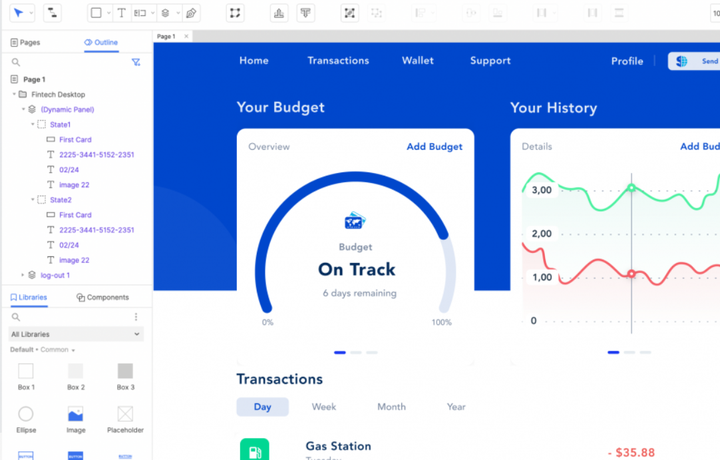Image resolution: width=720 pixels, height=460 pixels.
Task: Select the connector tool in toolbar
Action: (x=52, y=13)
